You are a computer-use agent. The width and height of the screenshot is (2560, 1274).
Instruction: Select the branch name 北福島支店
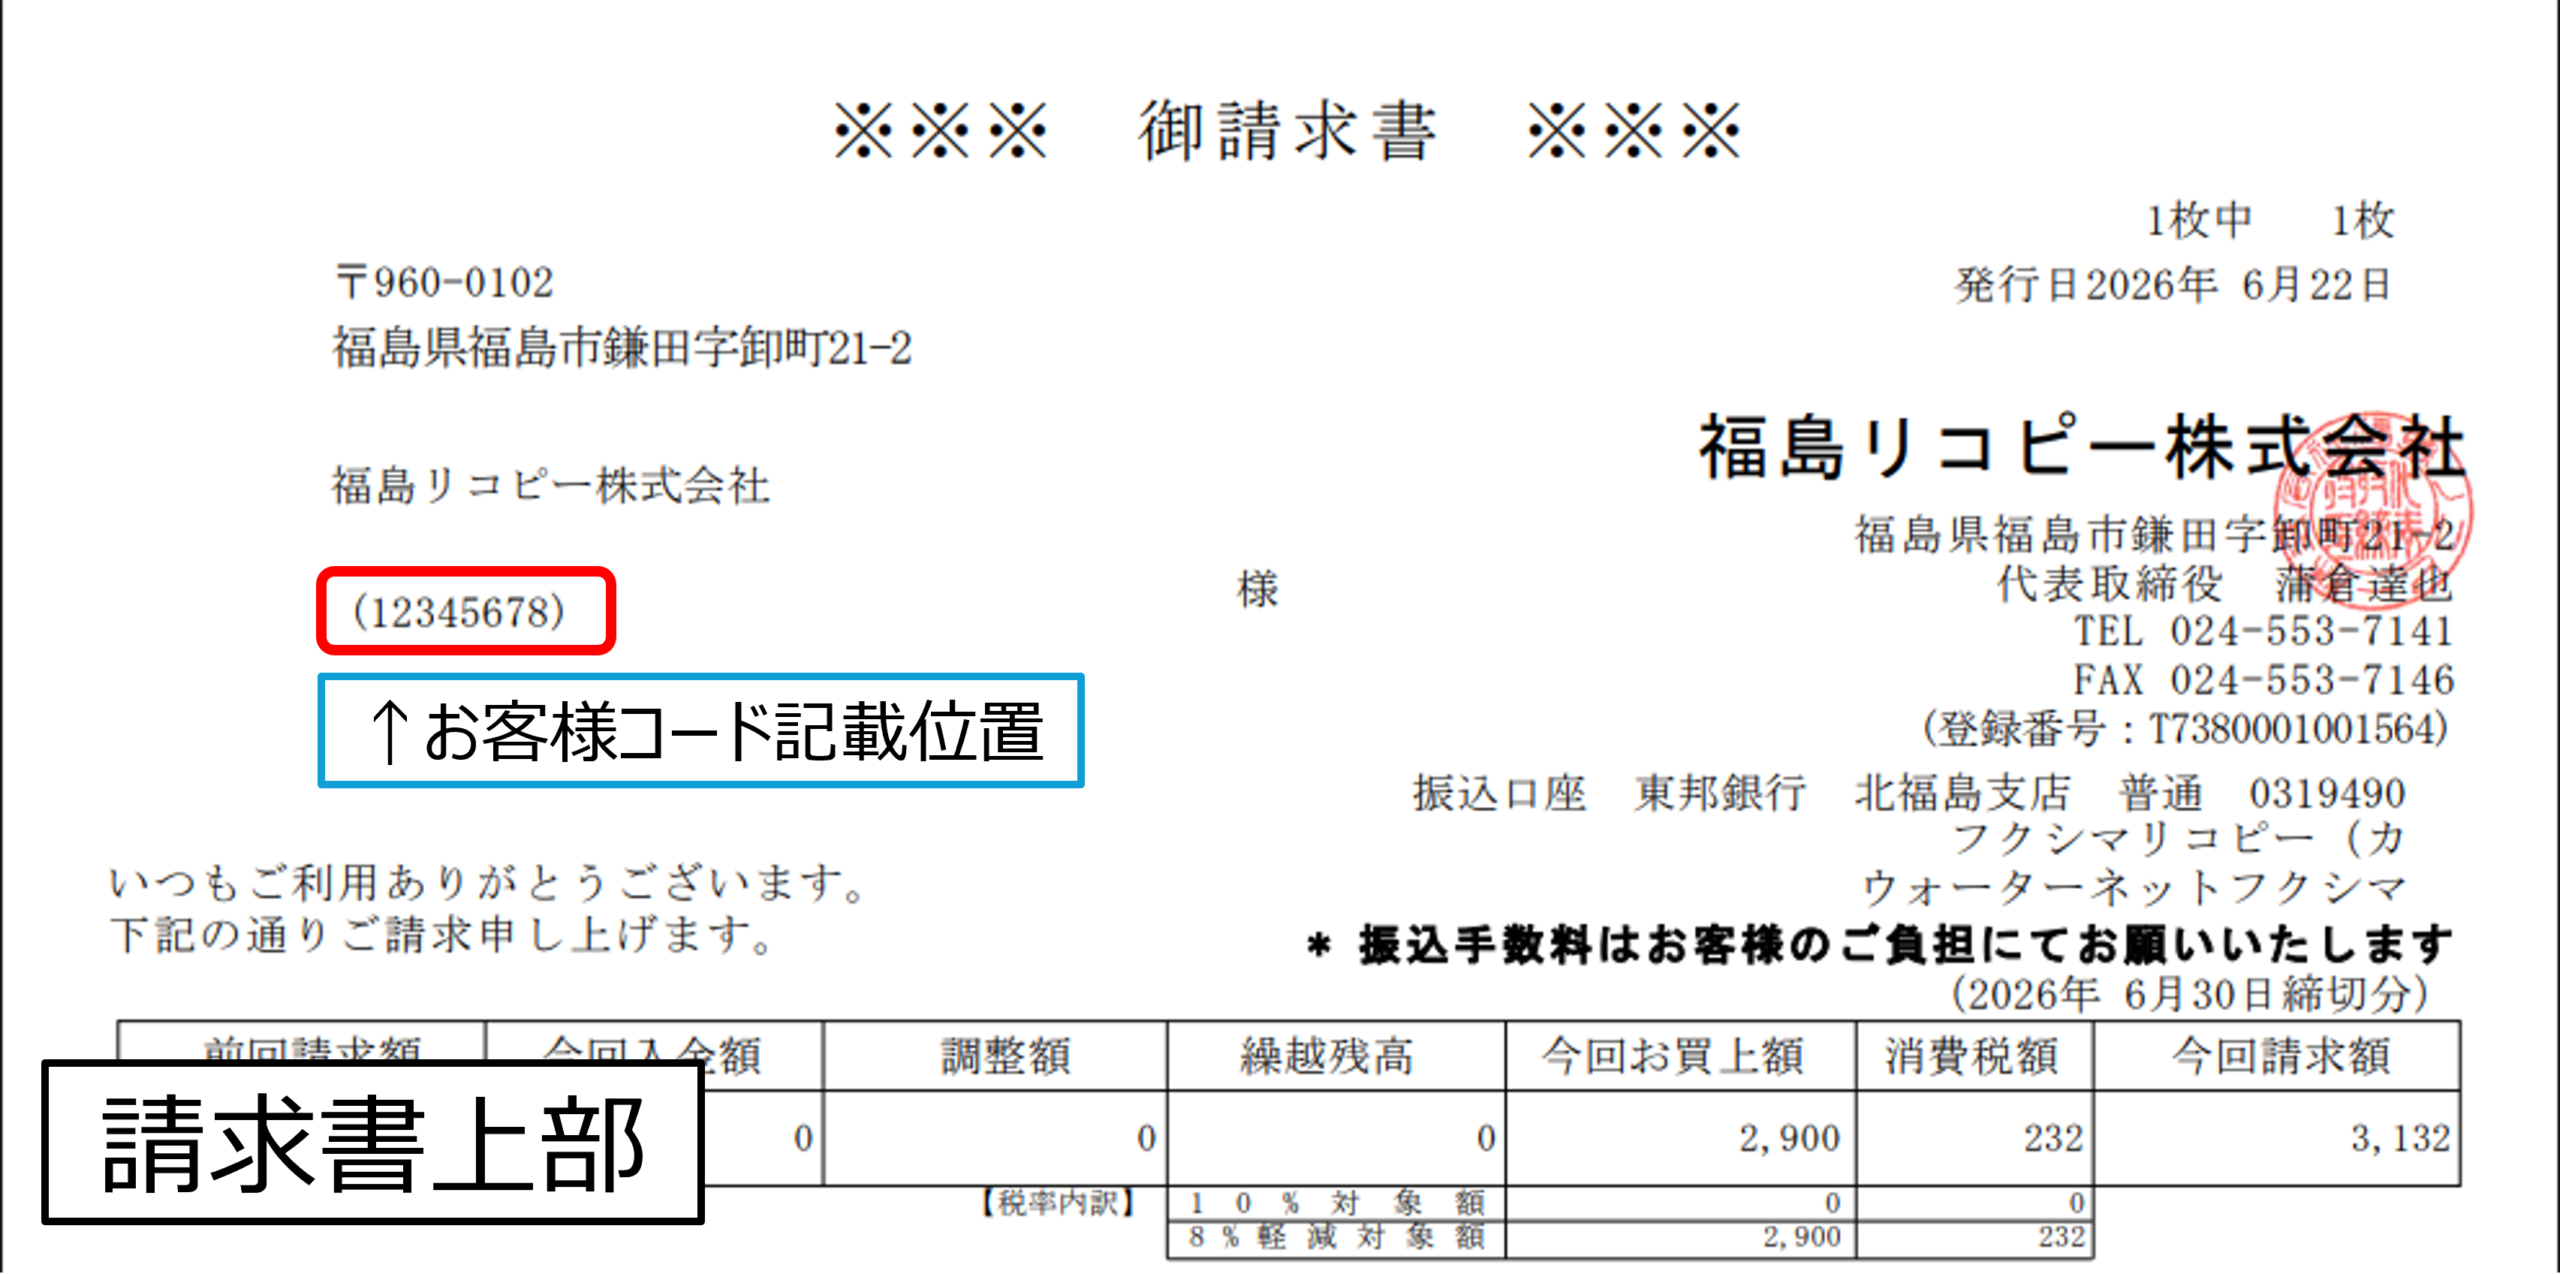[1962, 794]
